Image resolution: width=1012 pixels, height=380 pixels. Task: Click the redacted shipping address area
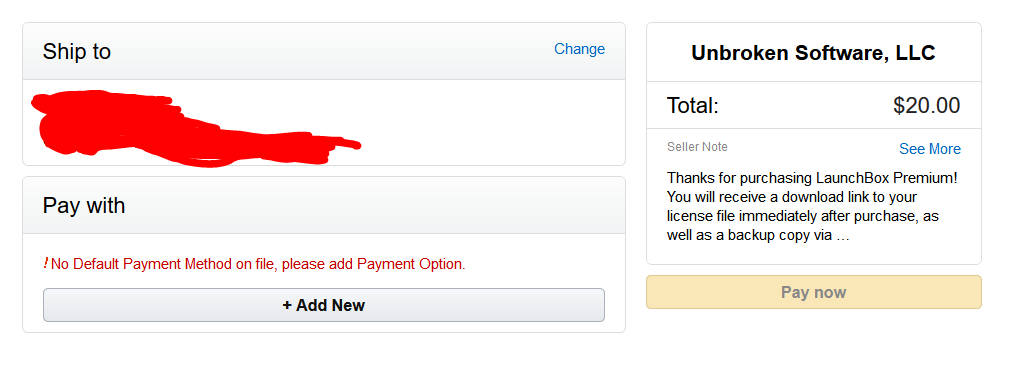(194, 128)
